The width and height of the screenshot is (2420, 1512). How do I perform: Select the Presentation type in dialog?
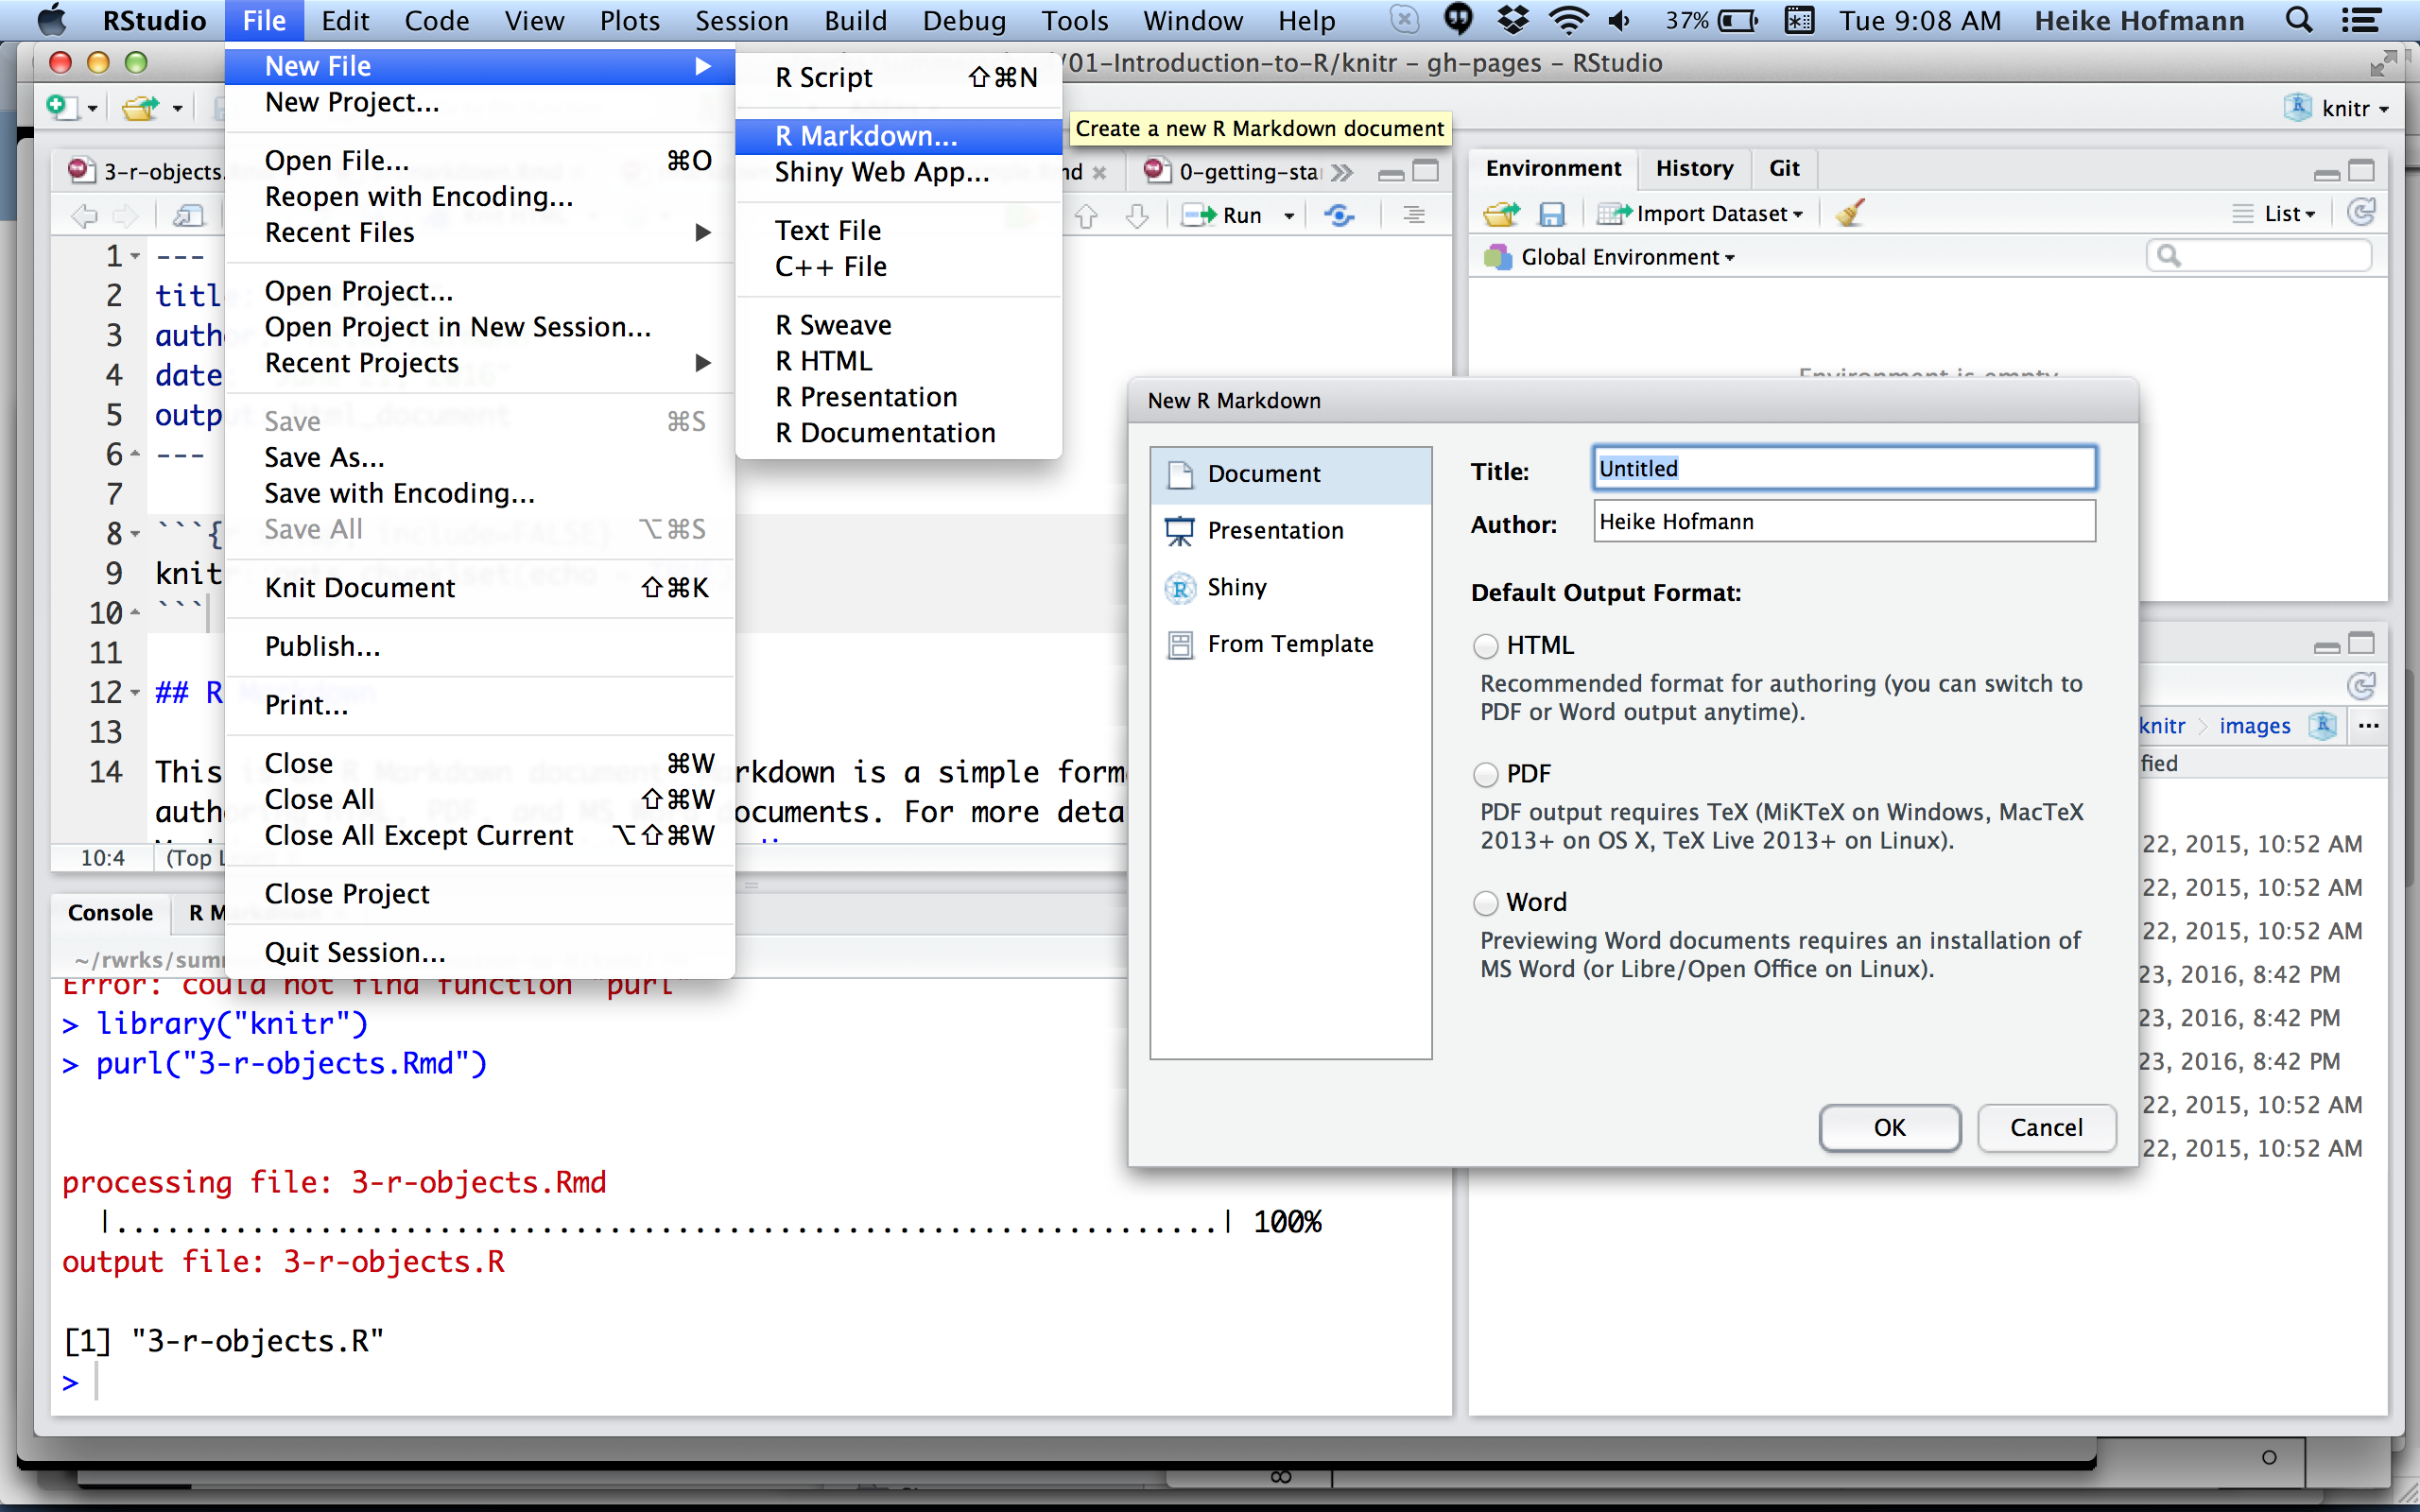(1274, 530)
